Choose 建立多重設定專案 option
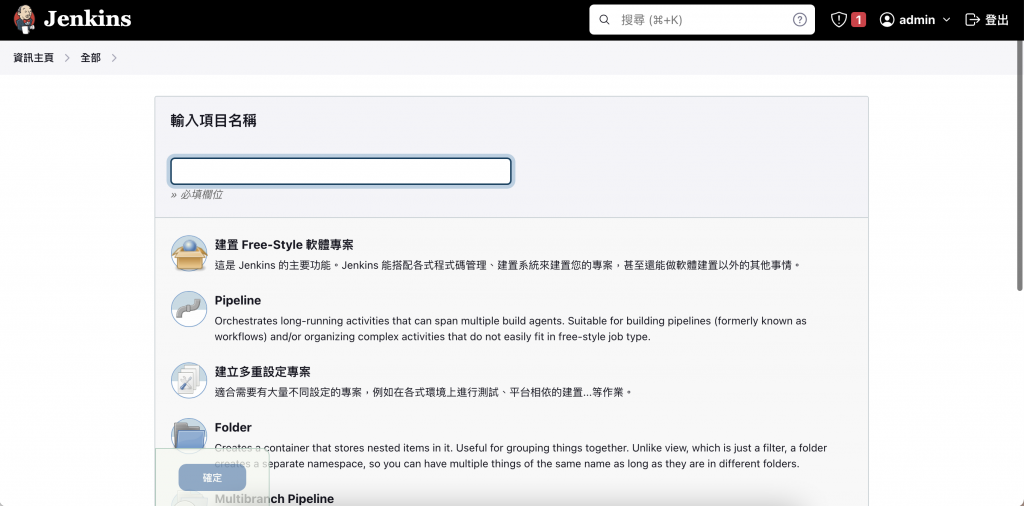Viewport: 1024px width, 506px height. (263, 372)
